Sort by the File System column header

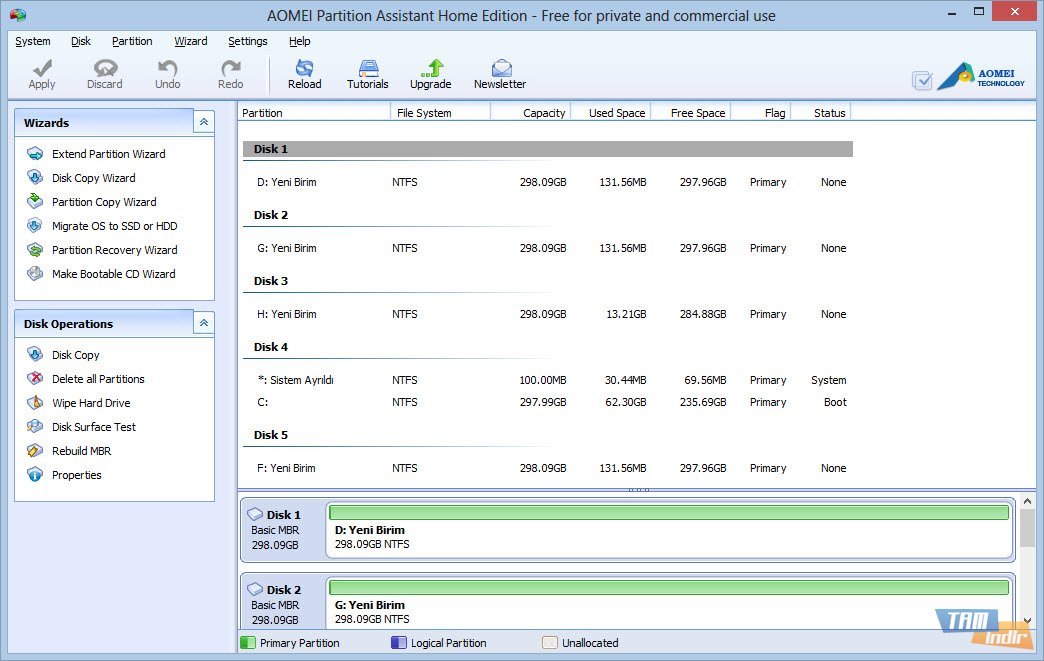(x=441, y=112)
